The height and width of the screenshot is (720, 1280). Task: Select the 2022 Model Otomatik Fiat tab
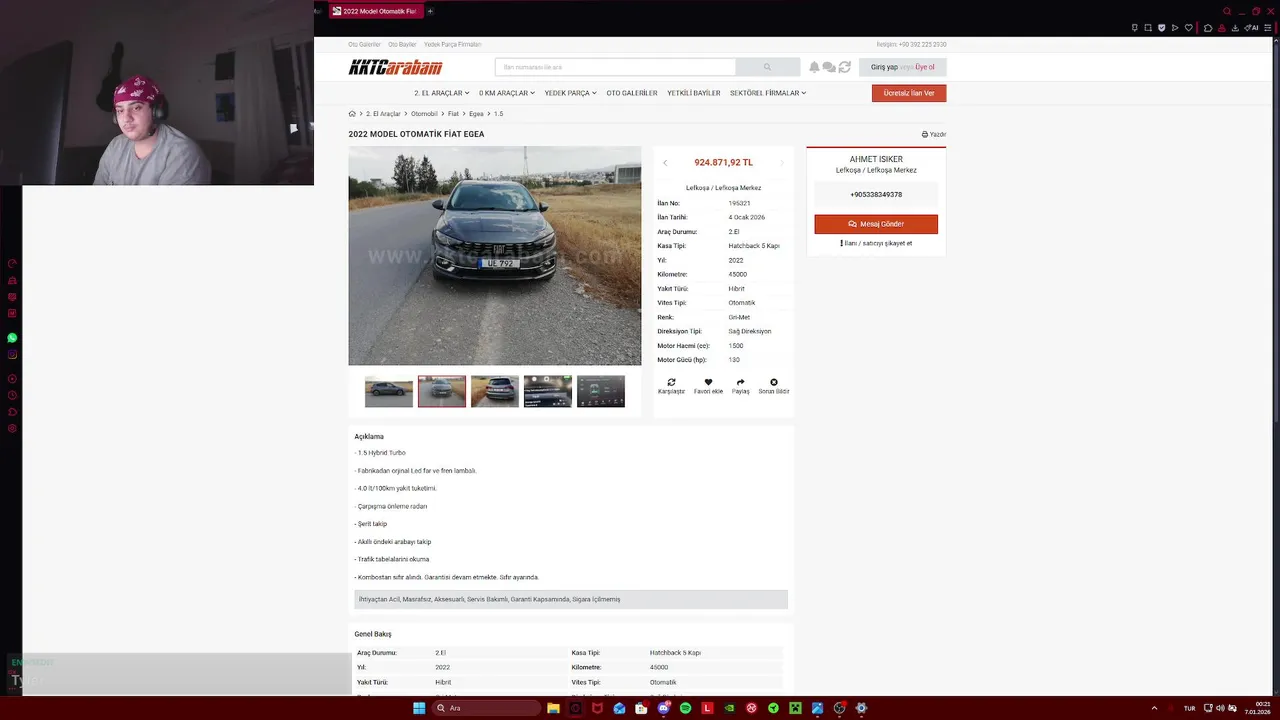click(x=376, y=11)
